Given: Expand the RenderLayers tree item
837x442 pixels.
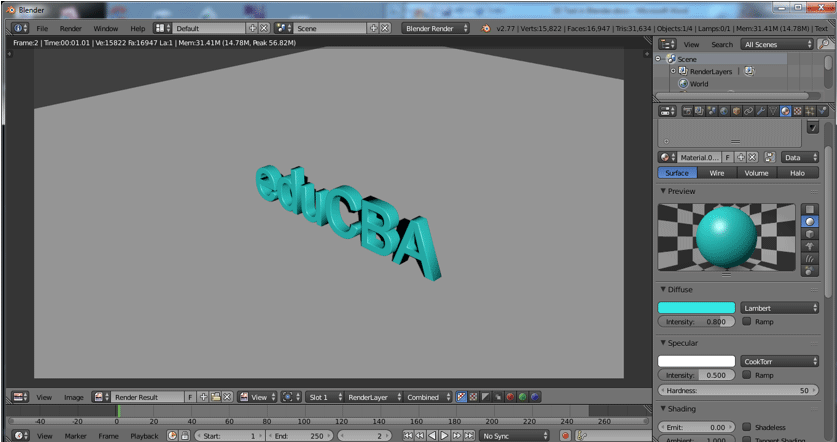Looking at the screenshot, I should coord(673,71).
